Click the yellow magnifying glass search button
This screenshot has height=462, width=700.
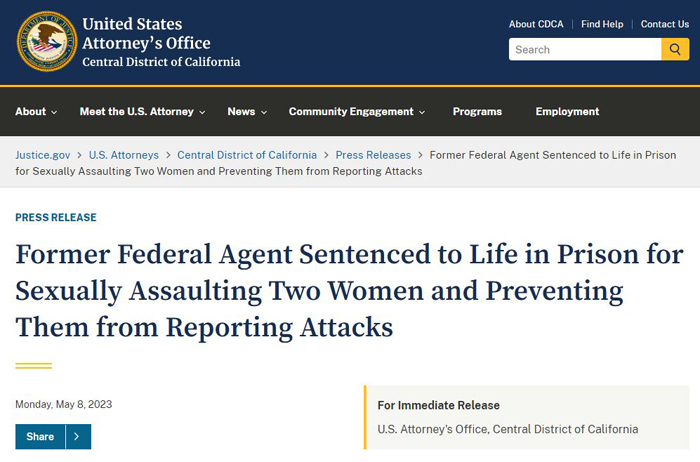[675, 49]
